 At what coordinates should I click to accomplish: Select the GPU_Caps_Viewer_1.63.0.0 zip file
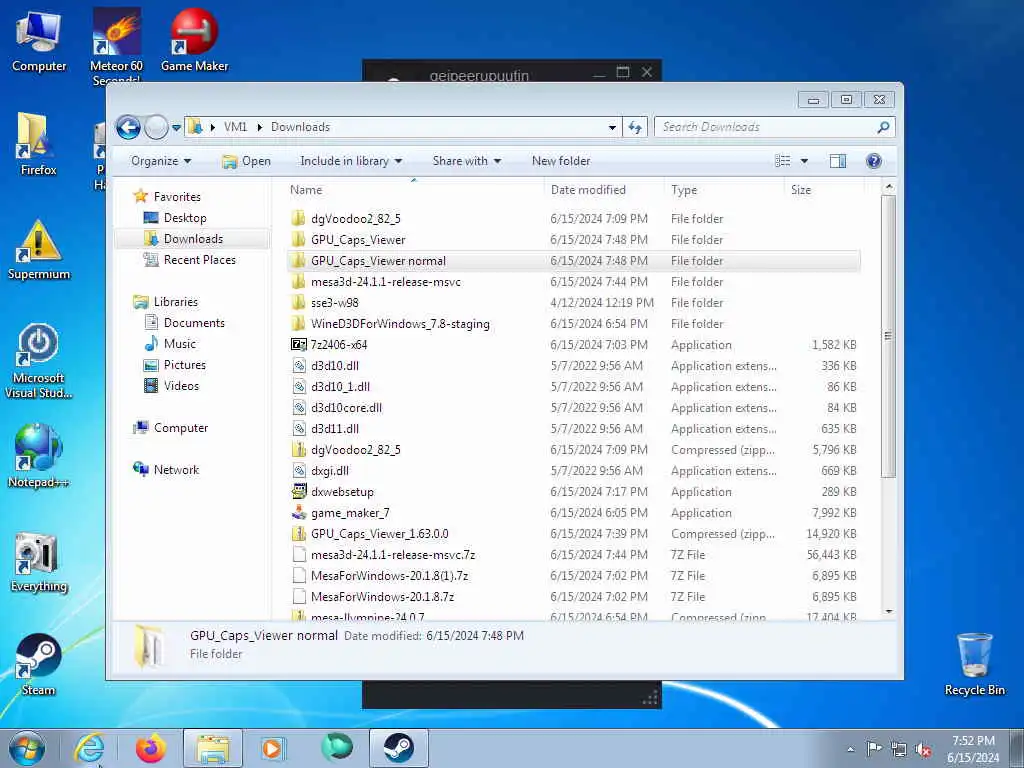click(573, 534)
